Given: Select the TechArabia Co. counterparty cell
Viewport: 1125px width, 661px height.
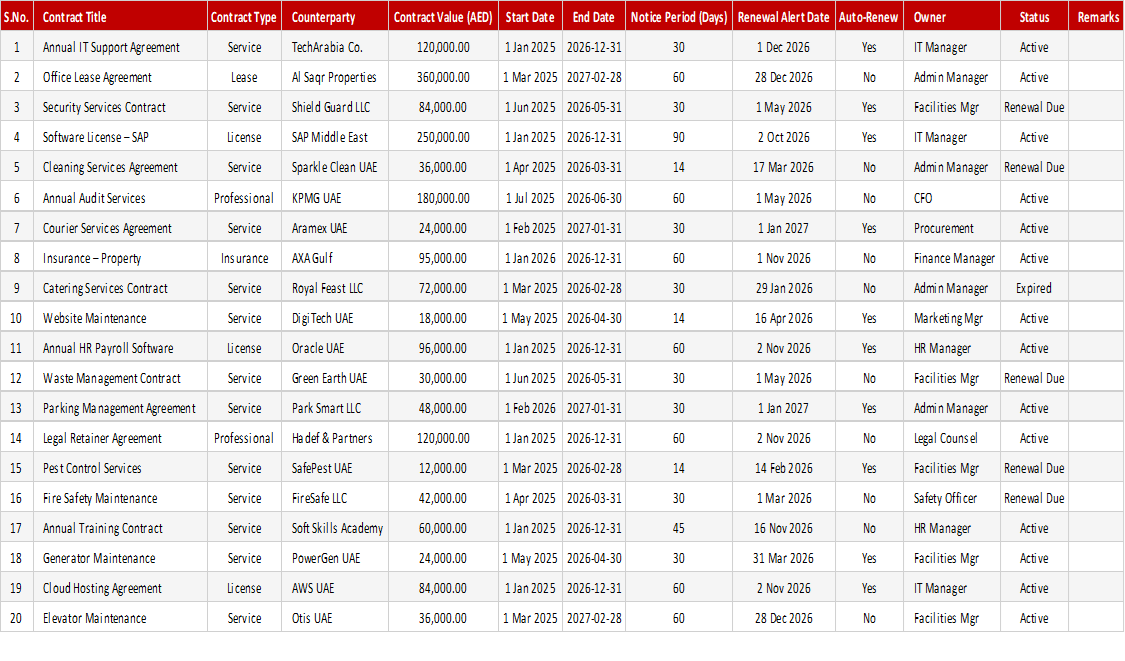Looking at the screenshot, I should [x=335, y=47].
